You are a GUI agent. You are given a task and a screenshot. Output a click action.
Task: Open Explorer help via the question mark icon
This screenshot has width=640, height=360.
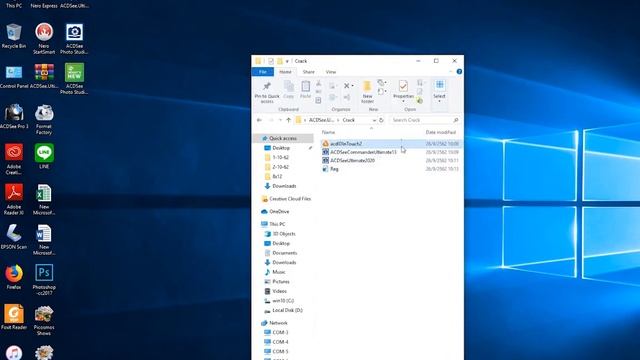click(x=459, y=71)
